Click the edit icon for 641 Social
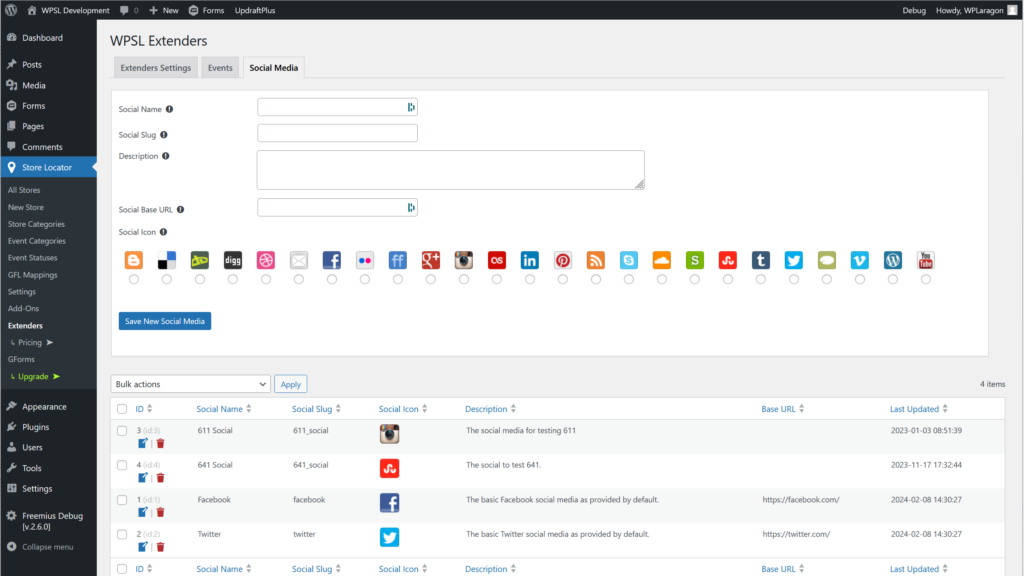1024x576 pixels. pyautogui.click(x=142, y=478)
